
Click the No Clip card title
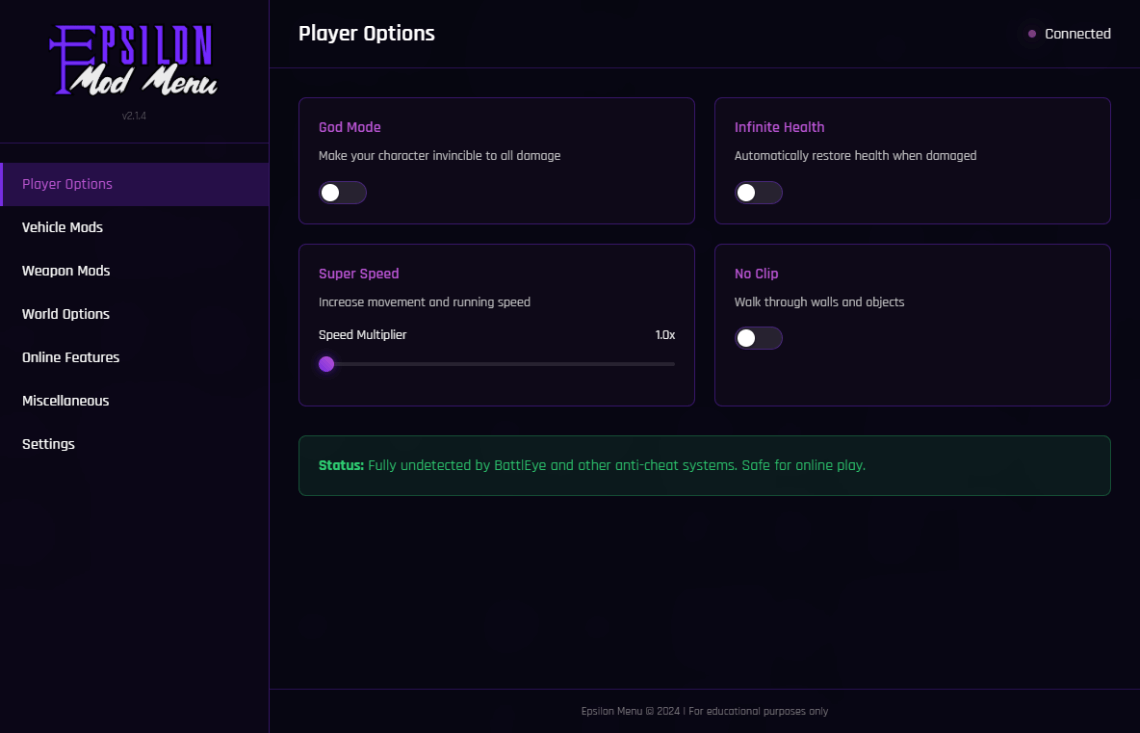(756, 274)
